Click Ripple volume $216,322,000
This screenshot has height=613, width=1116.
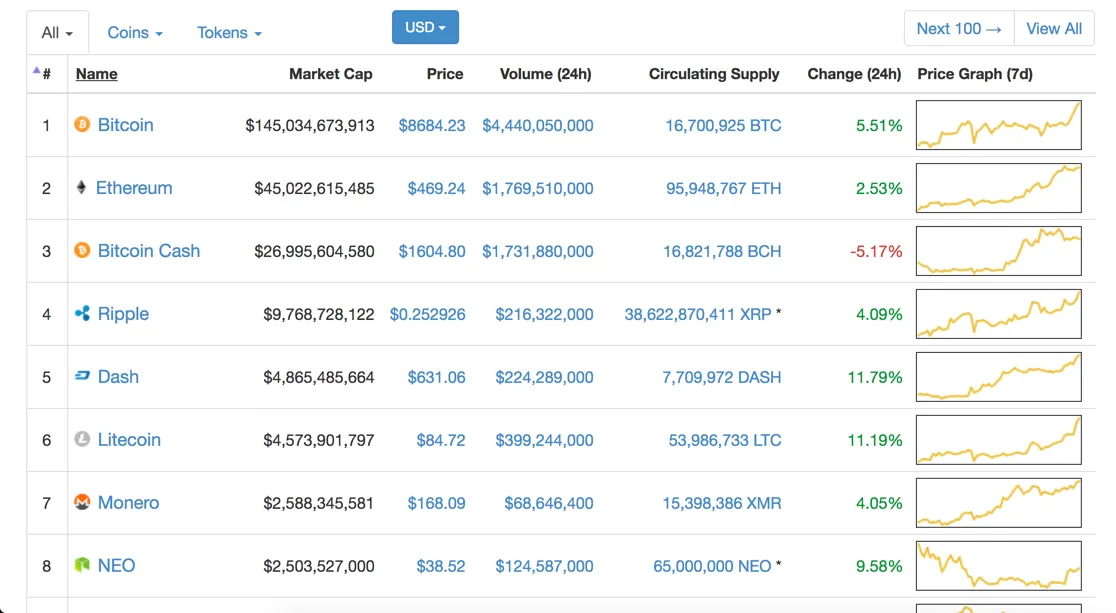point(544,315)
